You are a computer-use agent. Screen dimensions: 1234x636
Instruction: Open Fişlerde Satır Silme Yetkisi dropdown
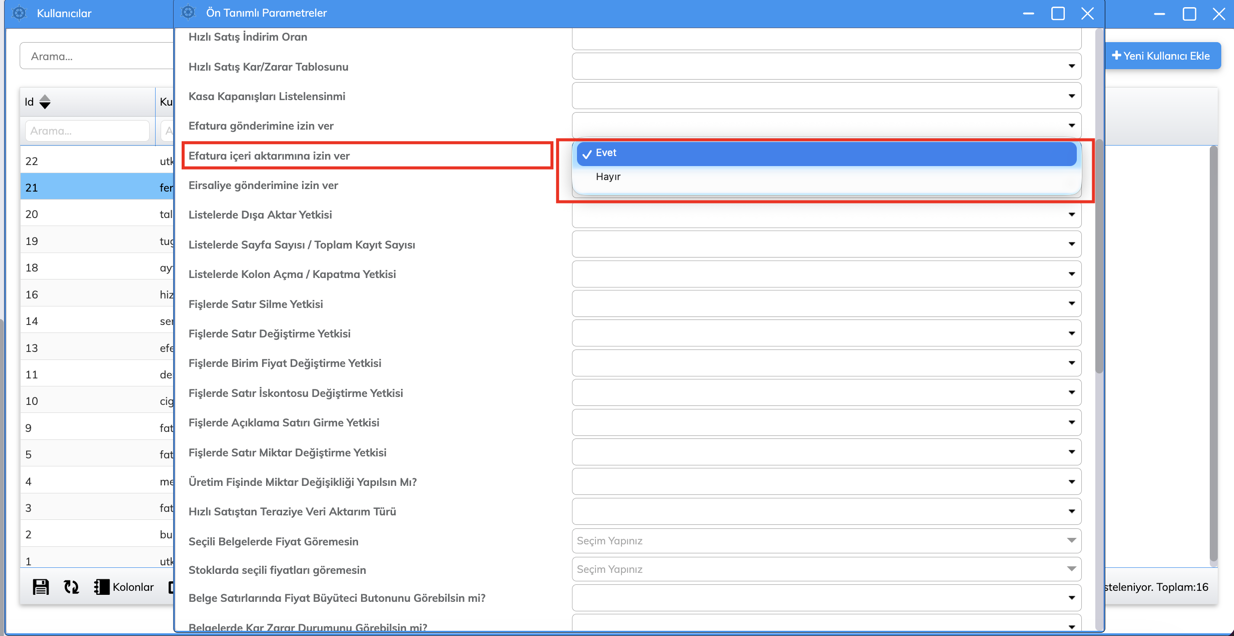(x=826, y=304)
